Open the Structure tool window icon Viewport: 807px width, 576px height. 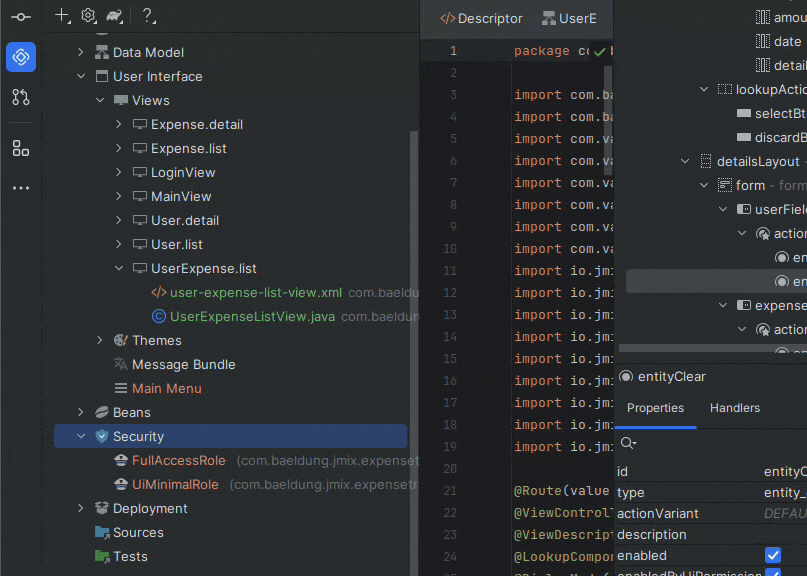[x=21, y=148]
